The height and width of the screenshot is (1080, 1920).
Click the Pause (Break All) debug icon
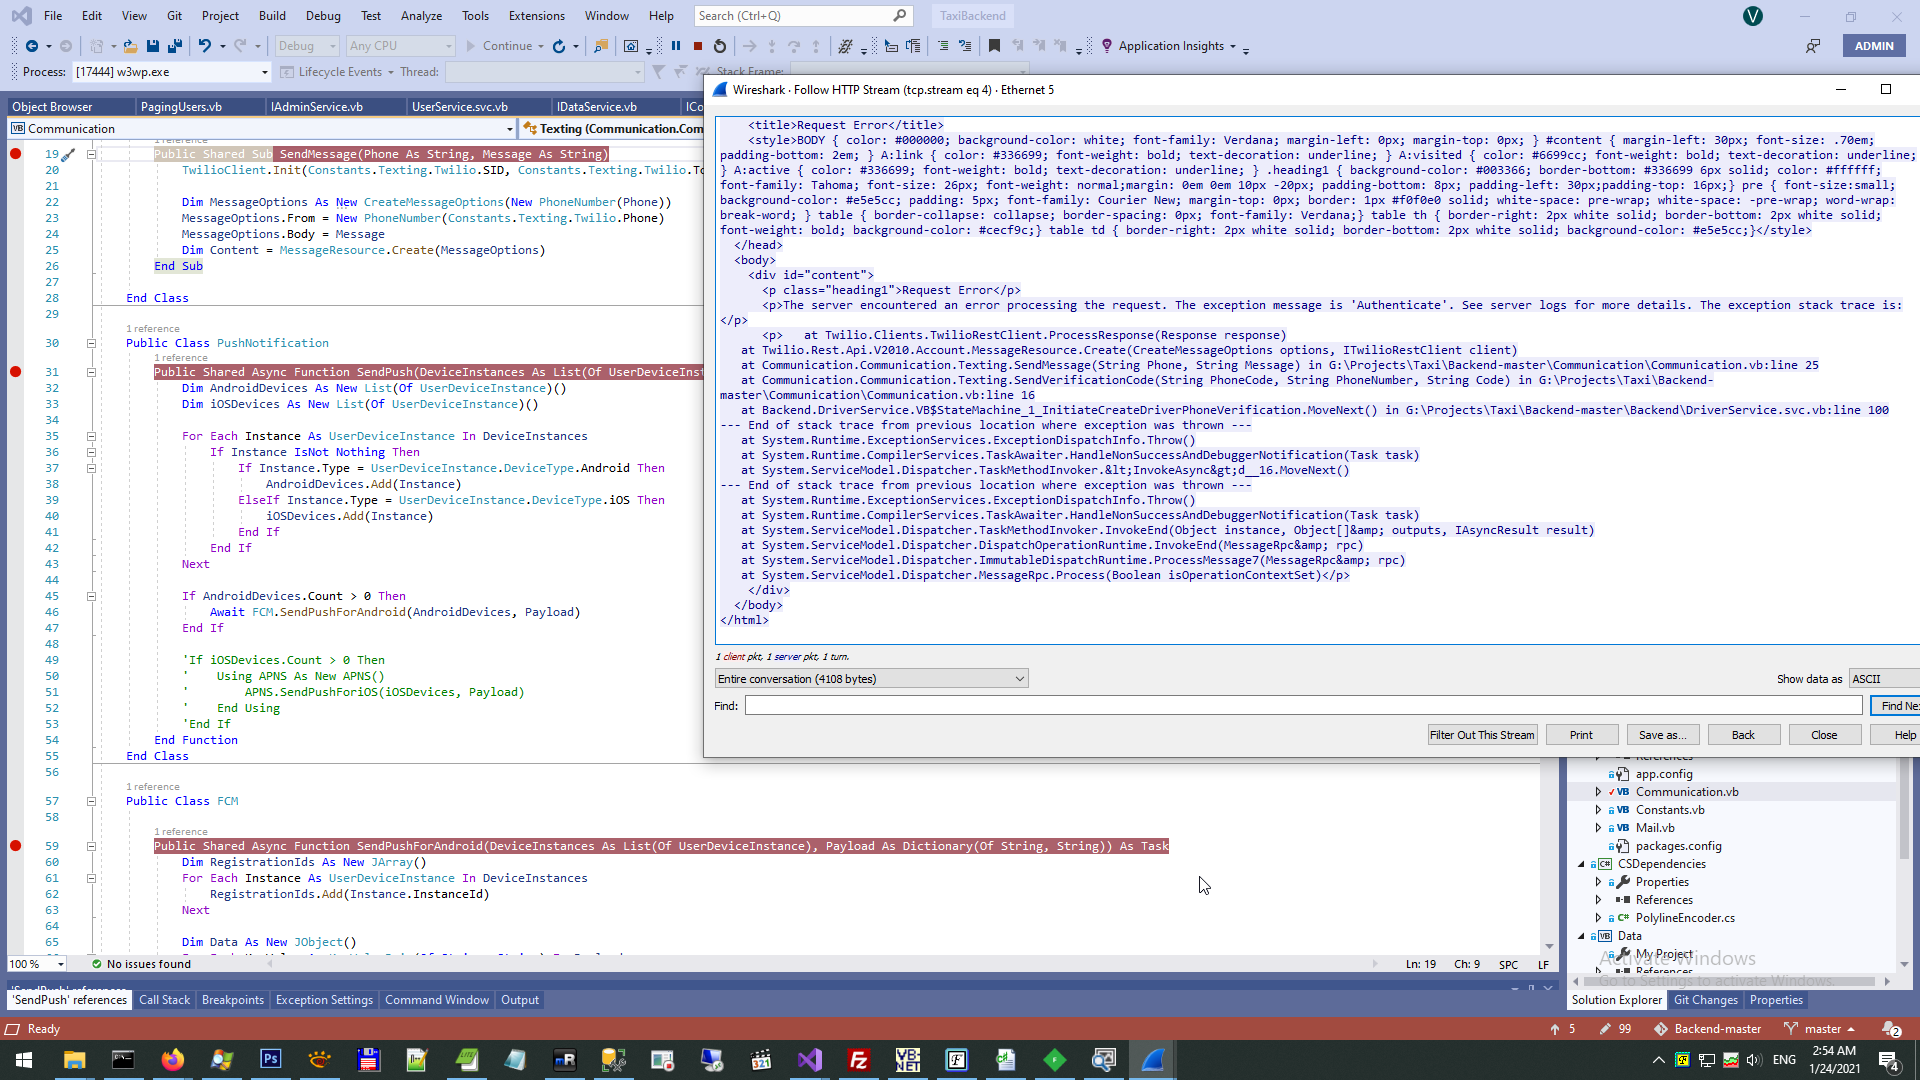pyautogui.click(x=676, y=46)
